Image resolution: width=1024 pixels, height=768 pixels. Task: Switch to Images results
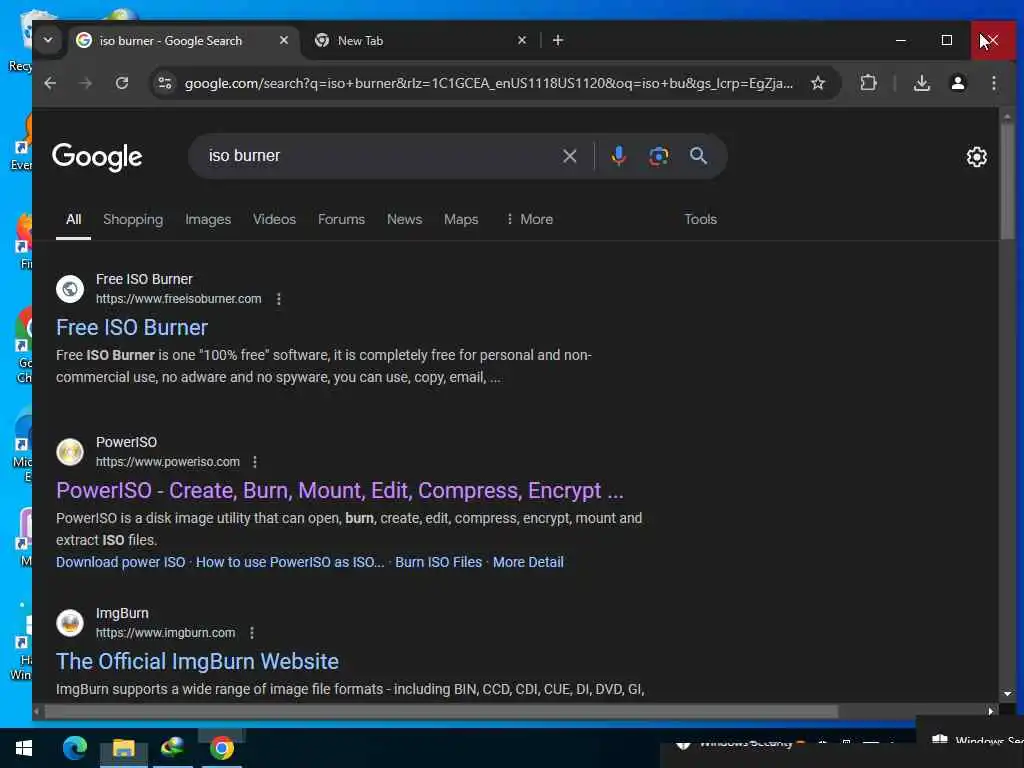[x=208, y=219]
